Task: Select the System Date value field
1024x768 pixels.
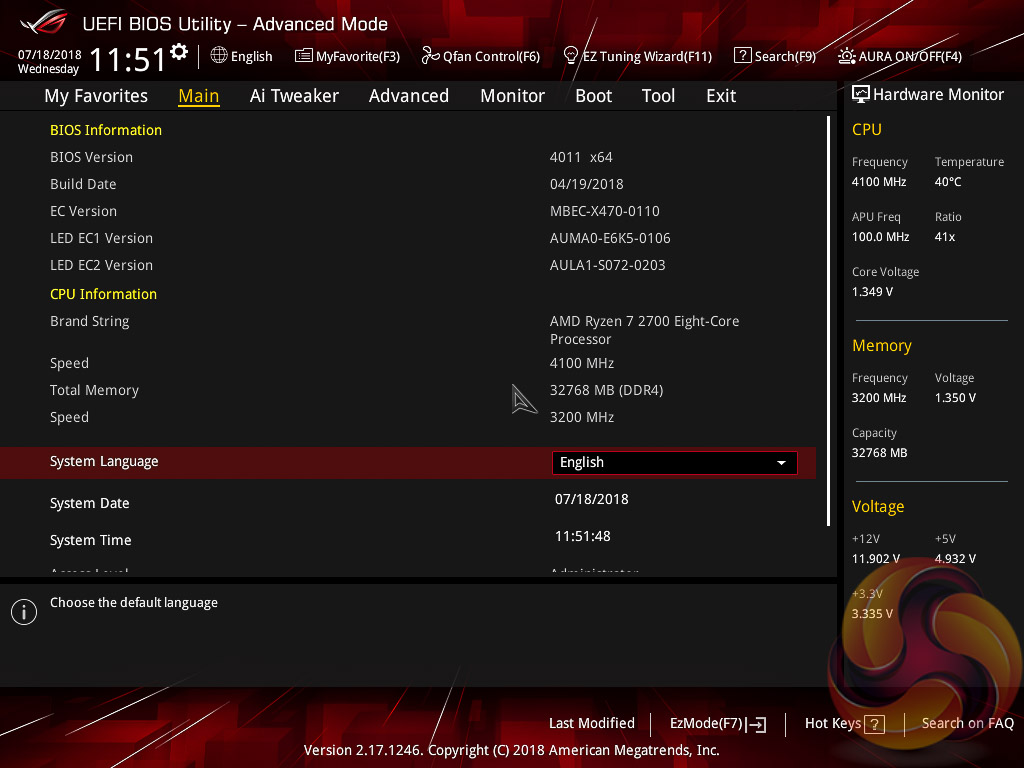Action: 591,499
